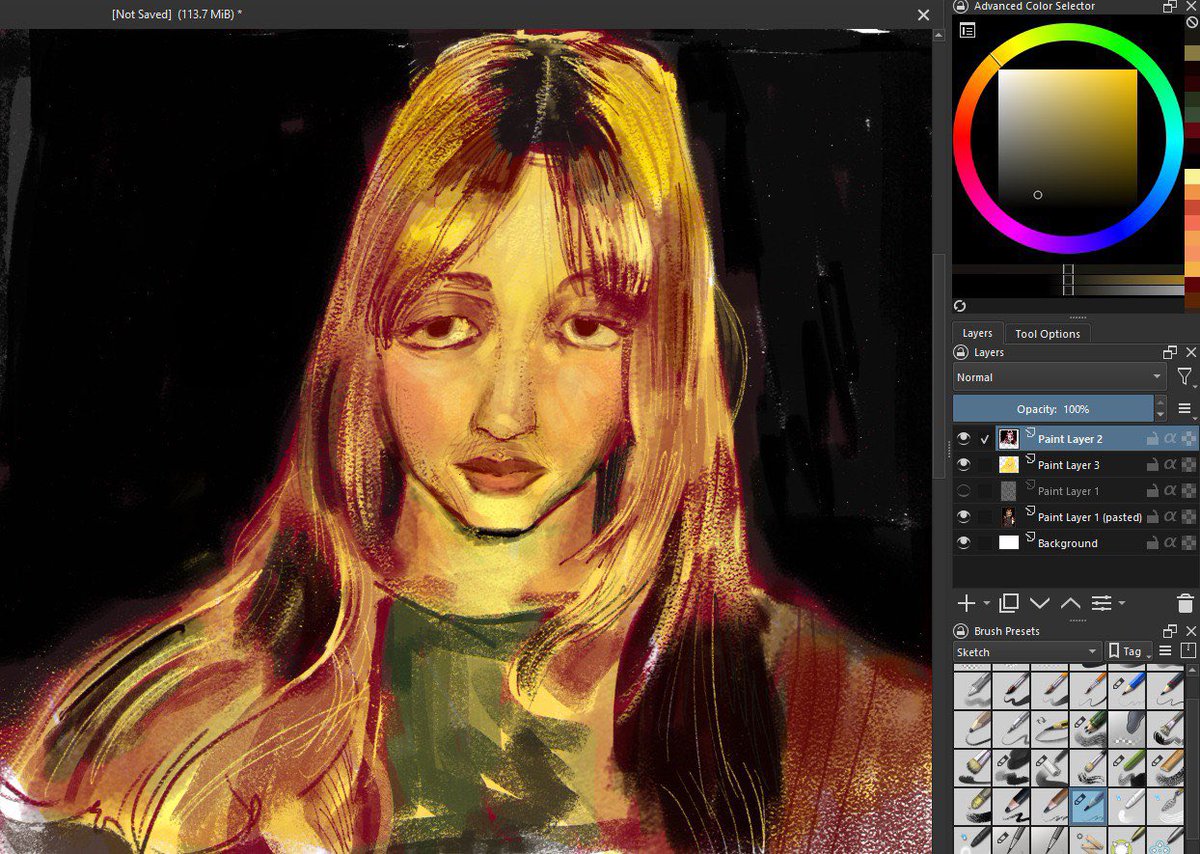Float the Layers docker

[1170, 352]
